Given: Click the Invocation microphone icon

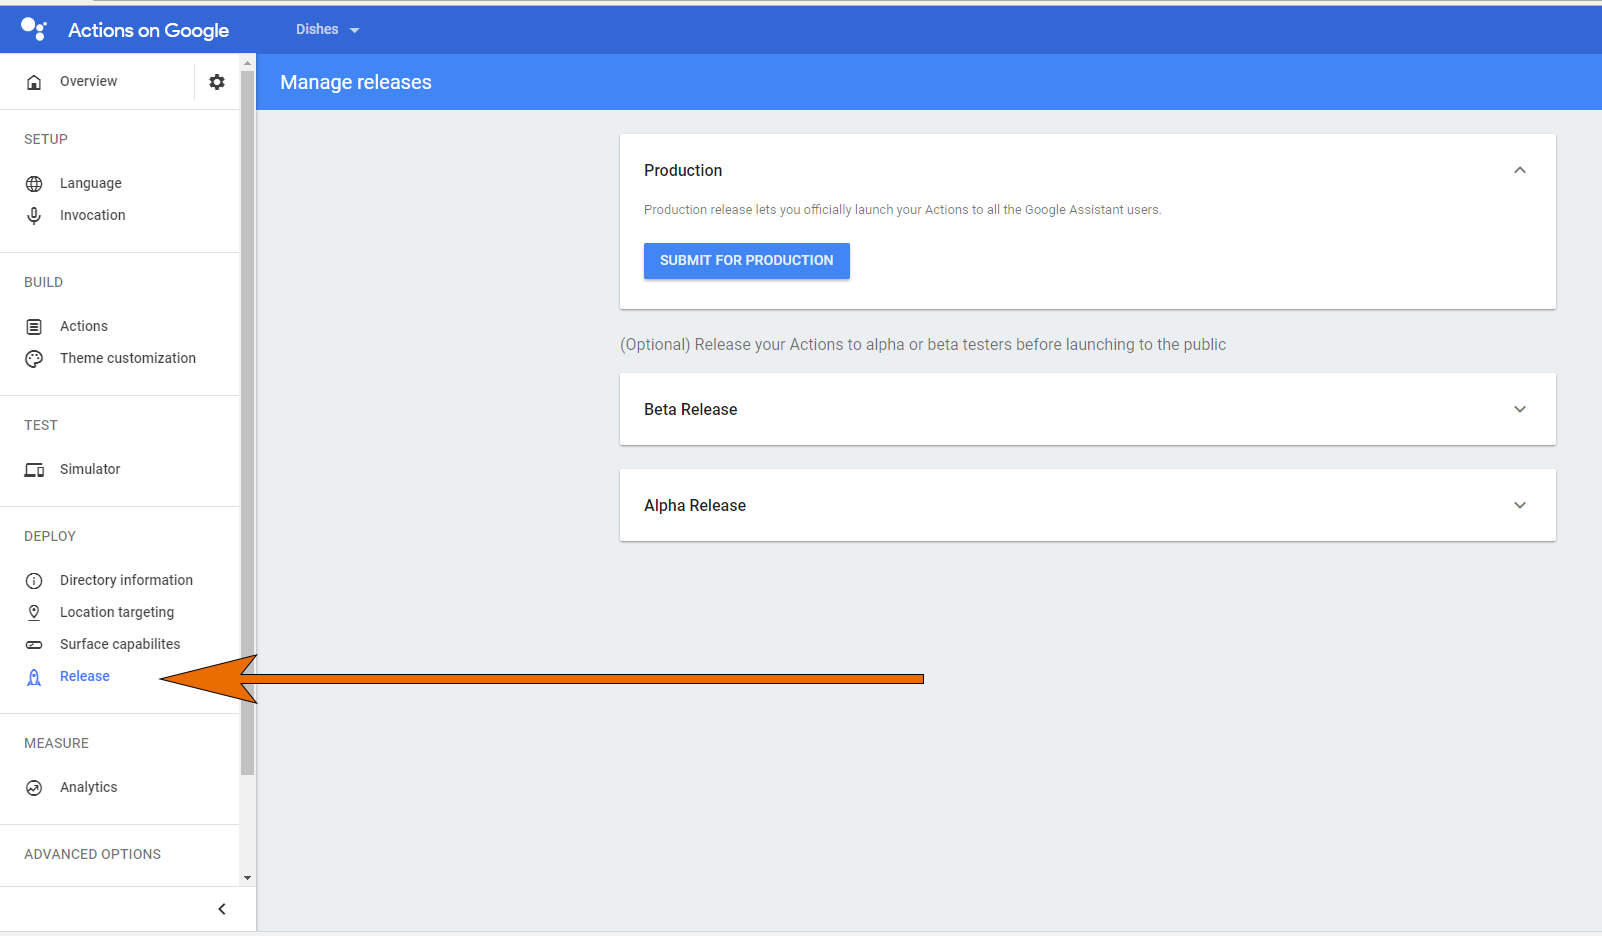Looking at the screenshot, I should coord(34,216).
